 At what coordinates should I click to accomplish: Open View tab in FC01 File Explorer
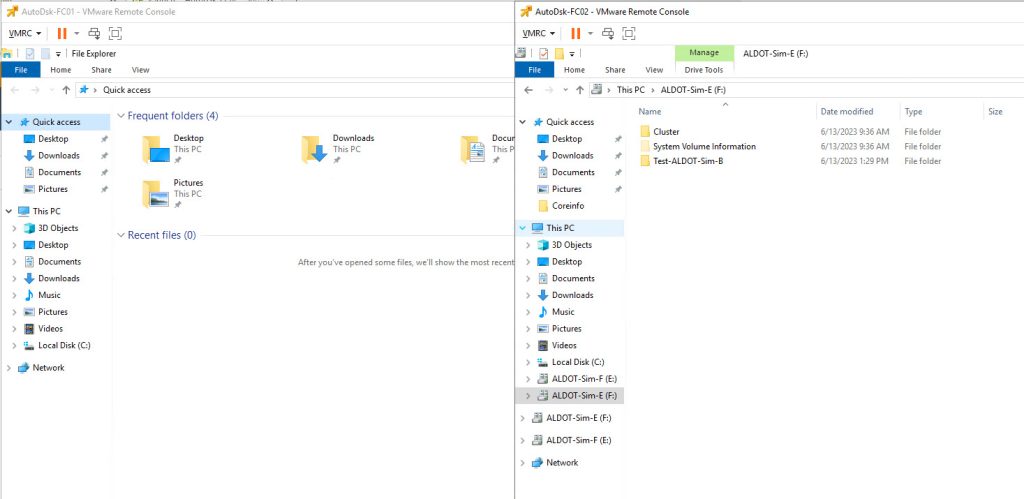click(x=140, y=70)
